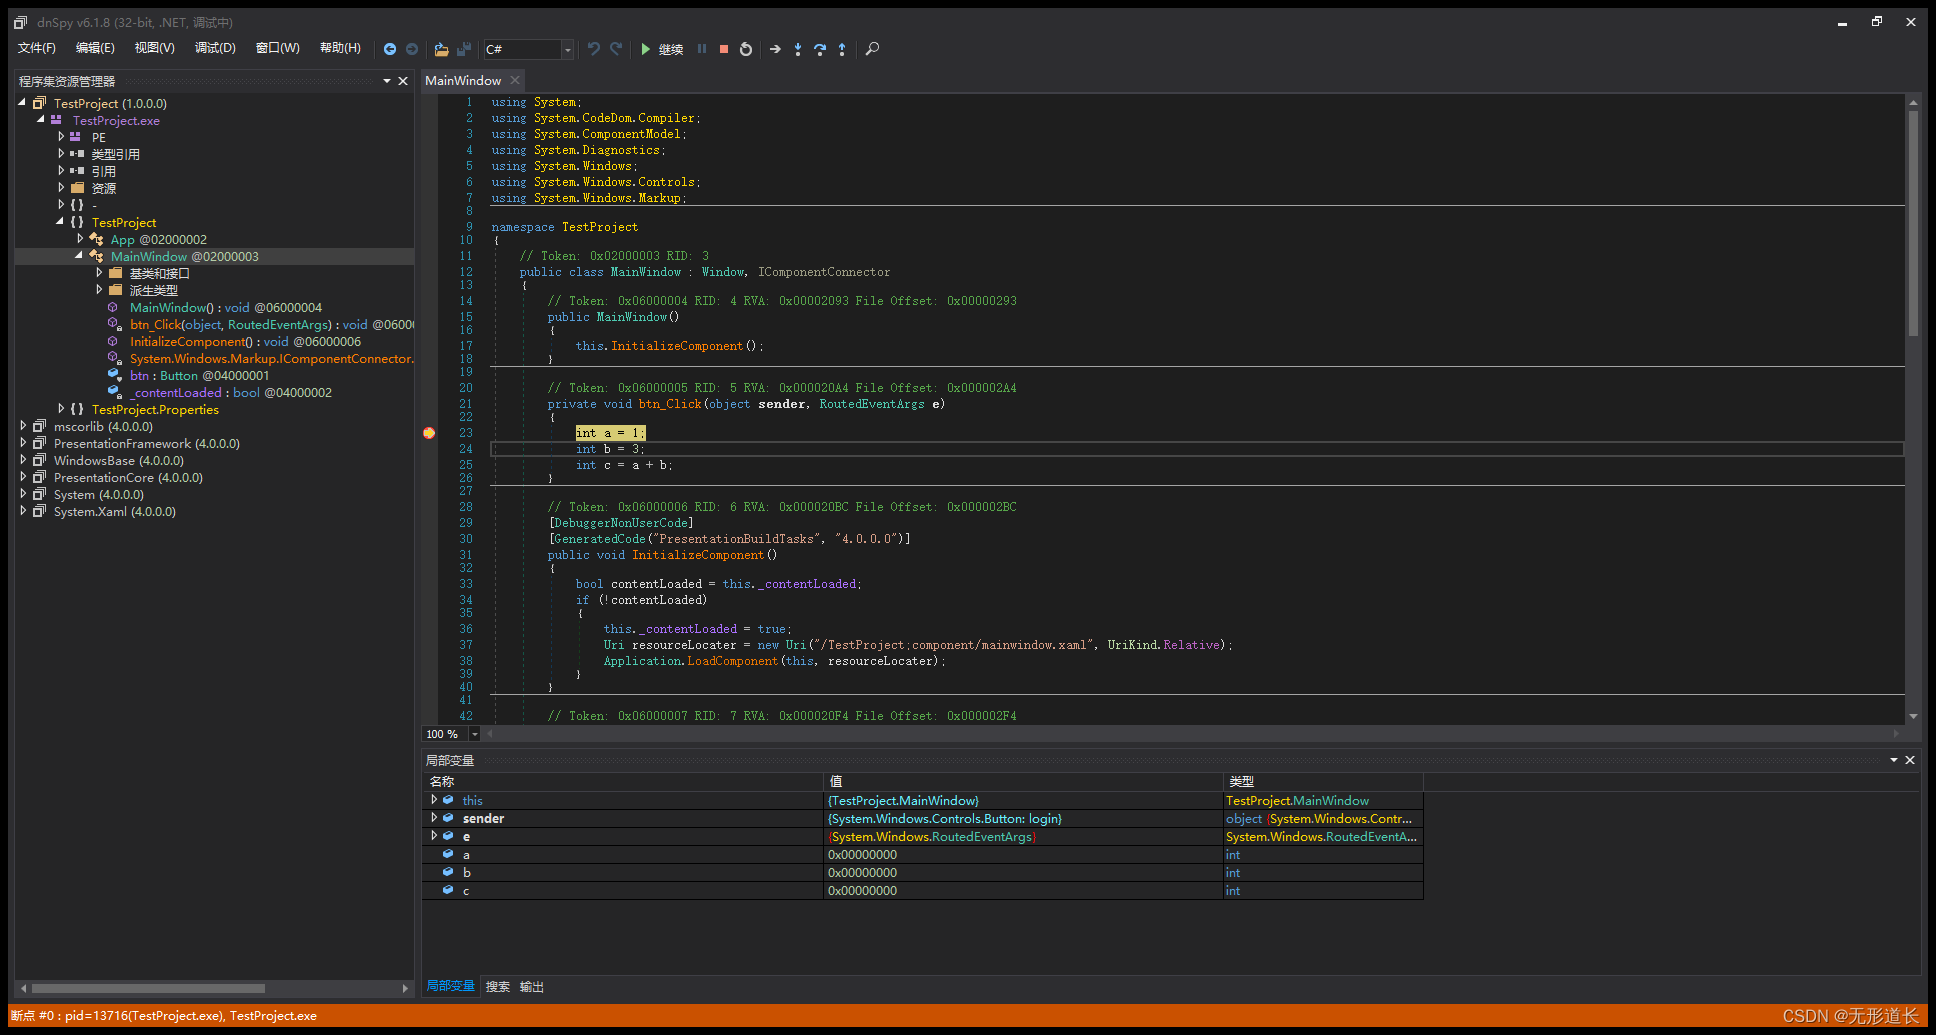This screenshot has width=1936, height=1035.
Task: Click the green continue (继续) button
Action: 661,49
